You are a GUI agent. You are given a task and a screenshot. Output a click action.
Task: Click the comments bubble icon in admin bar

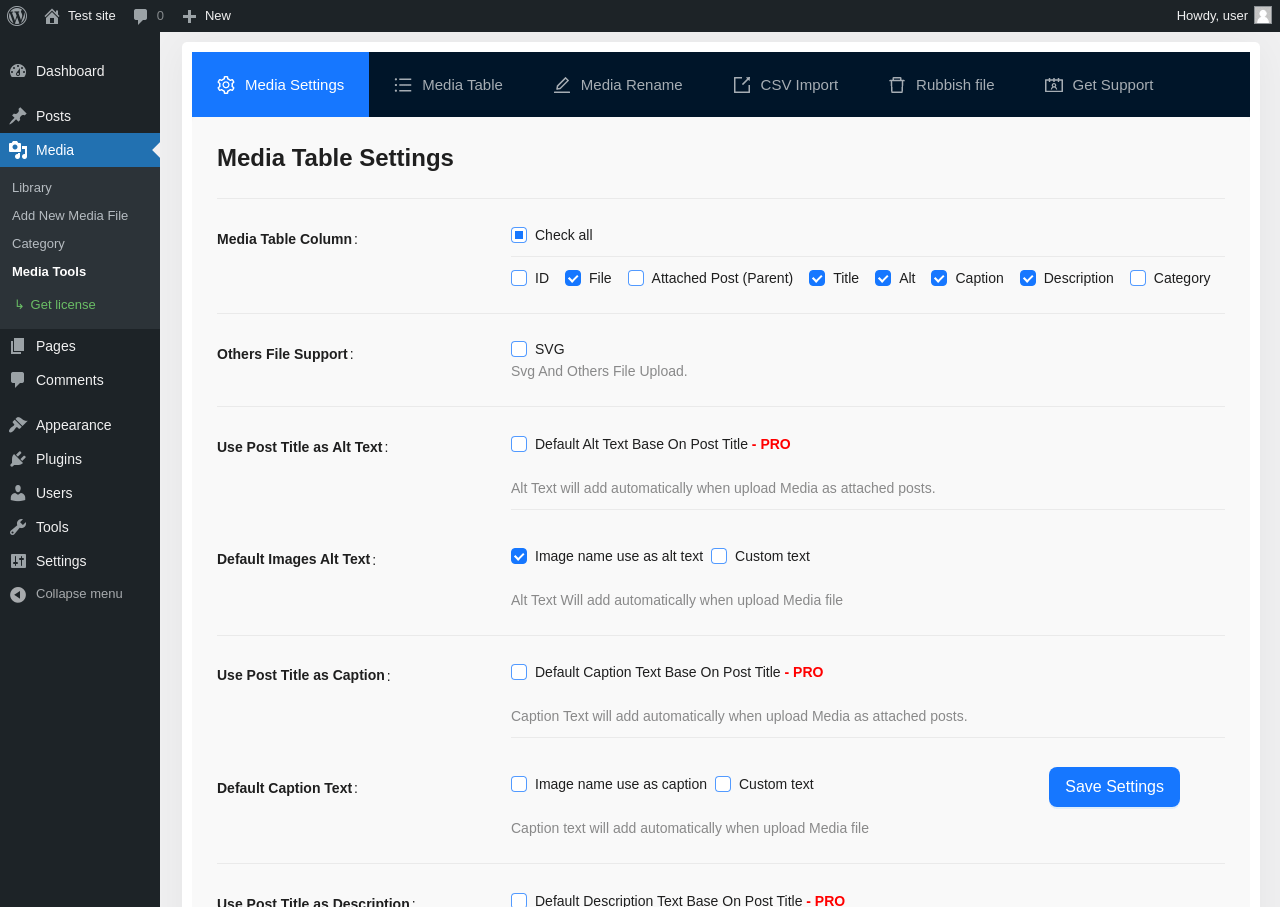[141, 16]
